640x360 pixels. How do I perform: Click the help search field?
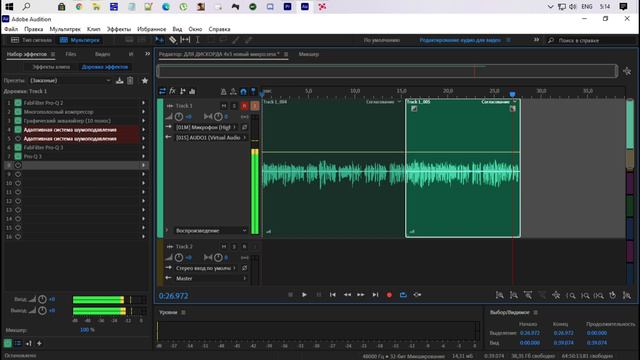[x=591, y=40]
